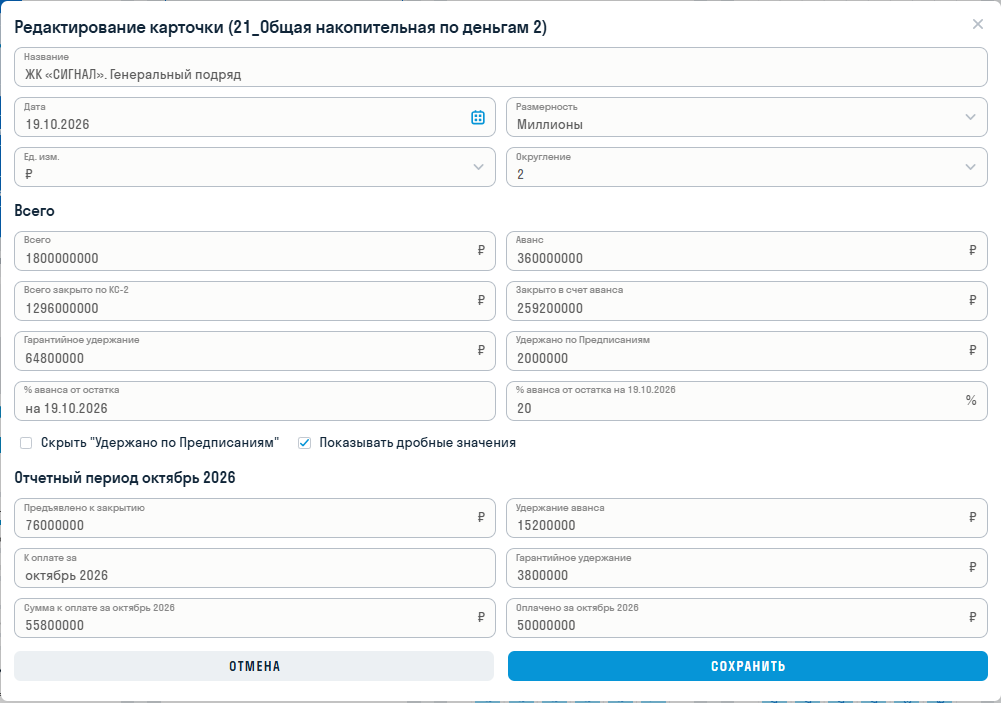Click into the Удержание аванса field
Image resolution: width=1001 pixels, height=703 pixels.
746,518
